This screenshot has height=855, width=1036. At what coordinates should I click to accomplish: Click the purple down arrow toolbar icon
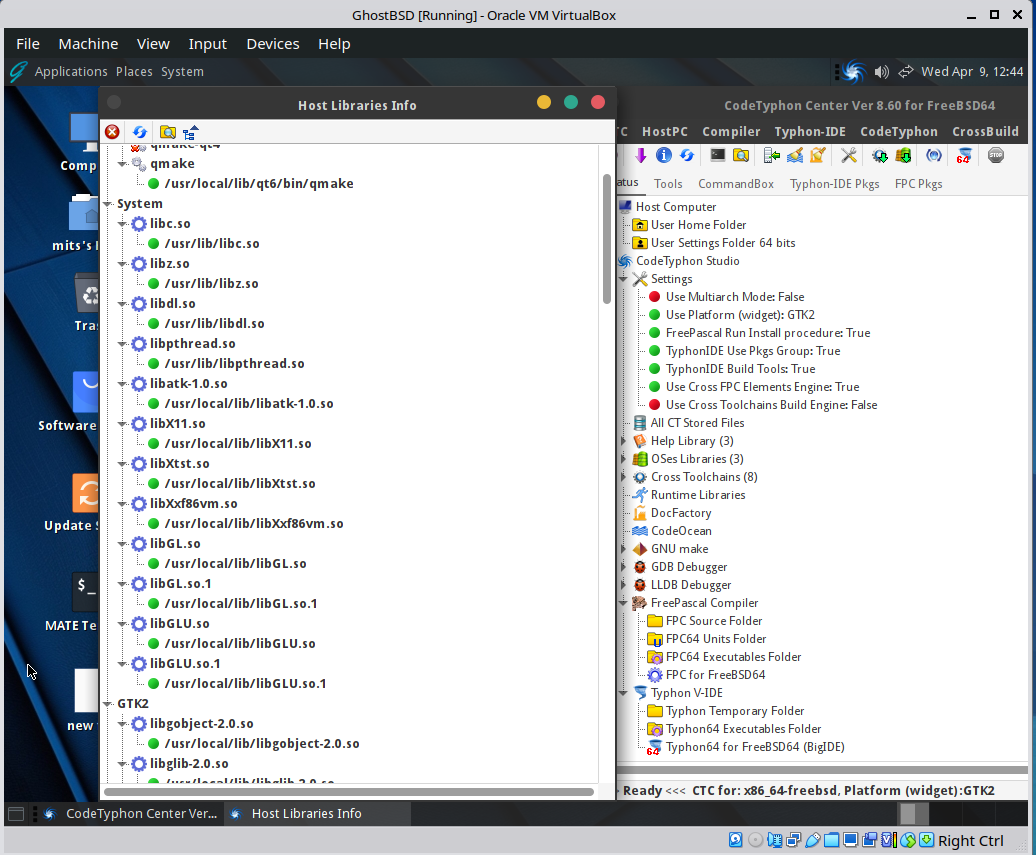(x=640, y=155)
